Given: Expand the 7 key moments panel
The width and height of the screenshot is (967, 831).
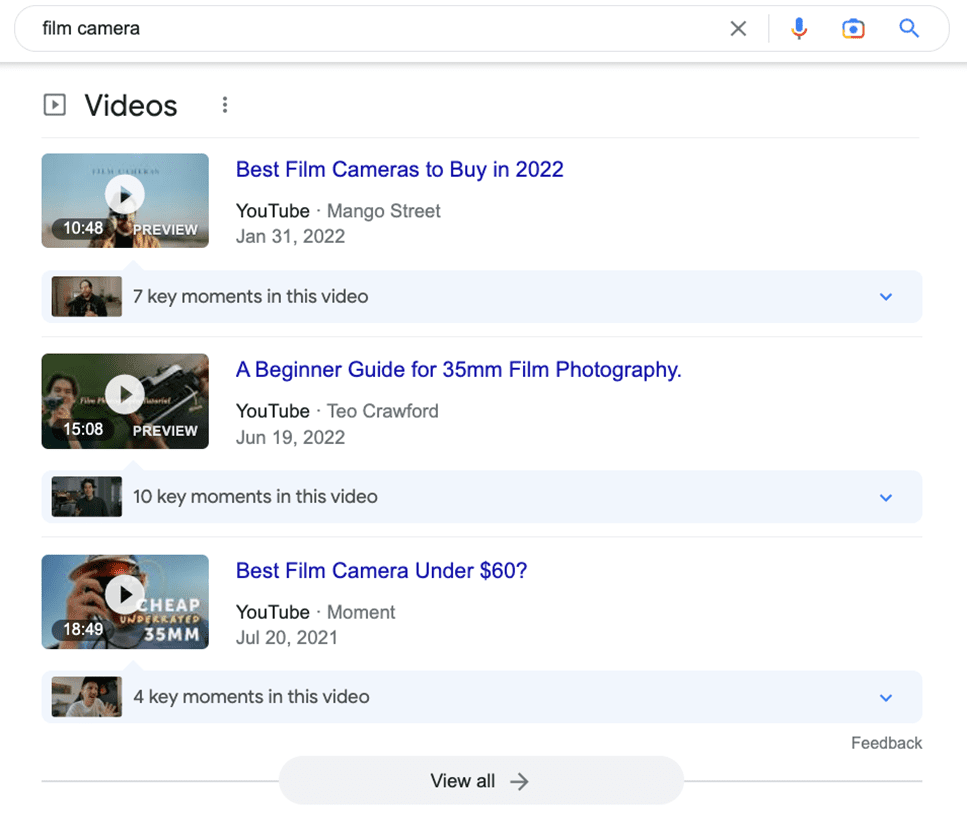Looking at the screenshot, I should tap(885, 297).
